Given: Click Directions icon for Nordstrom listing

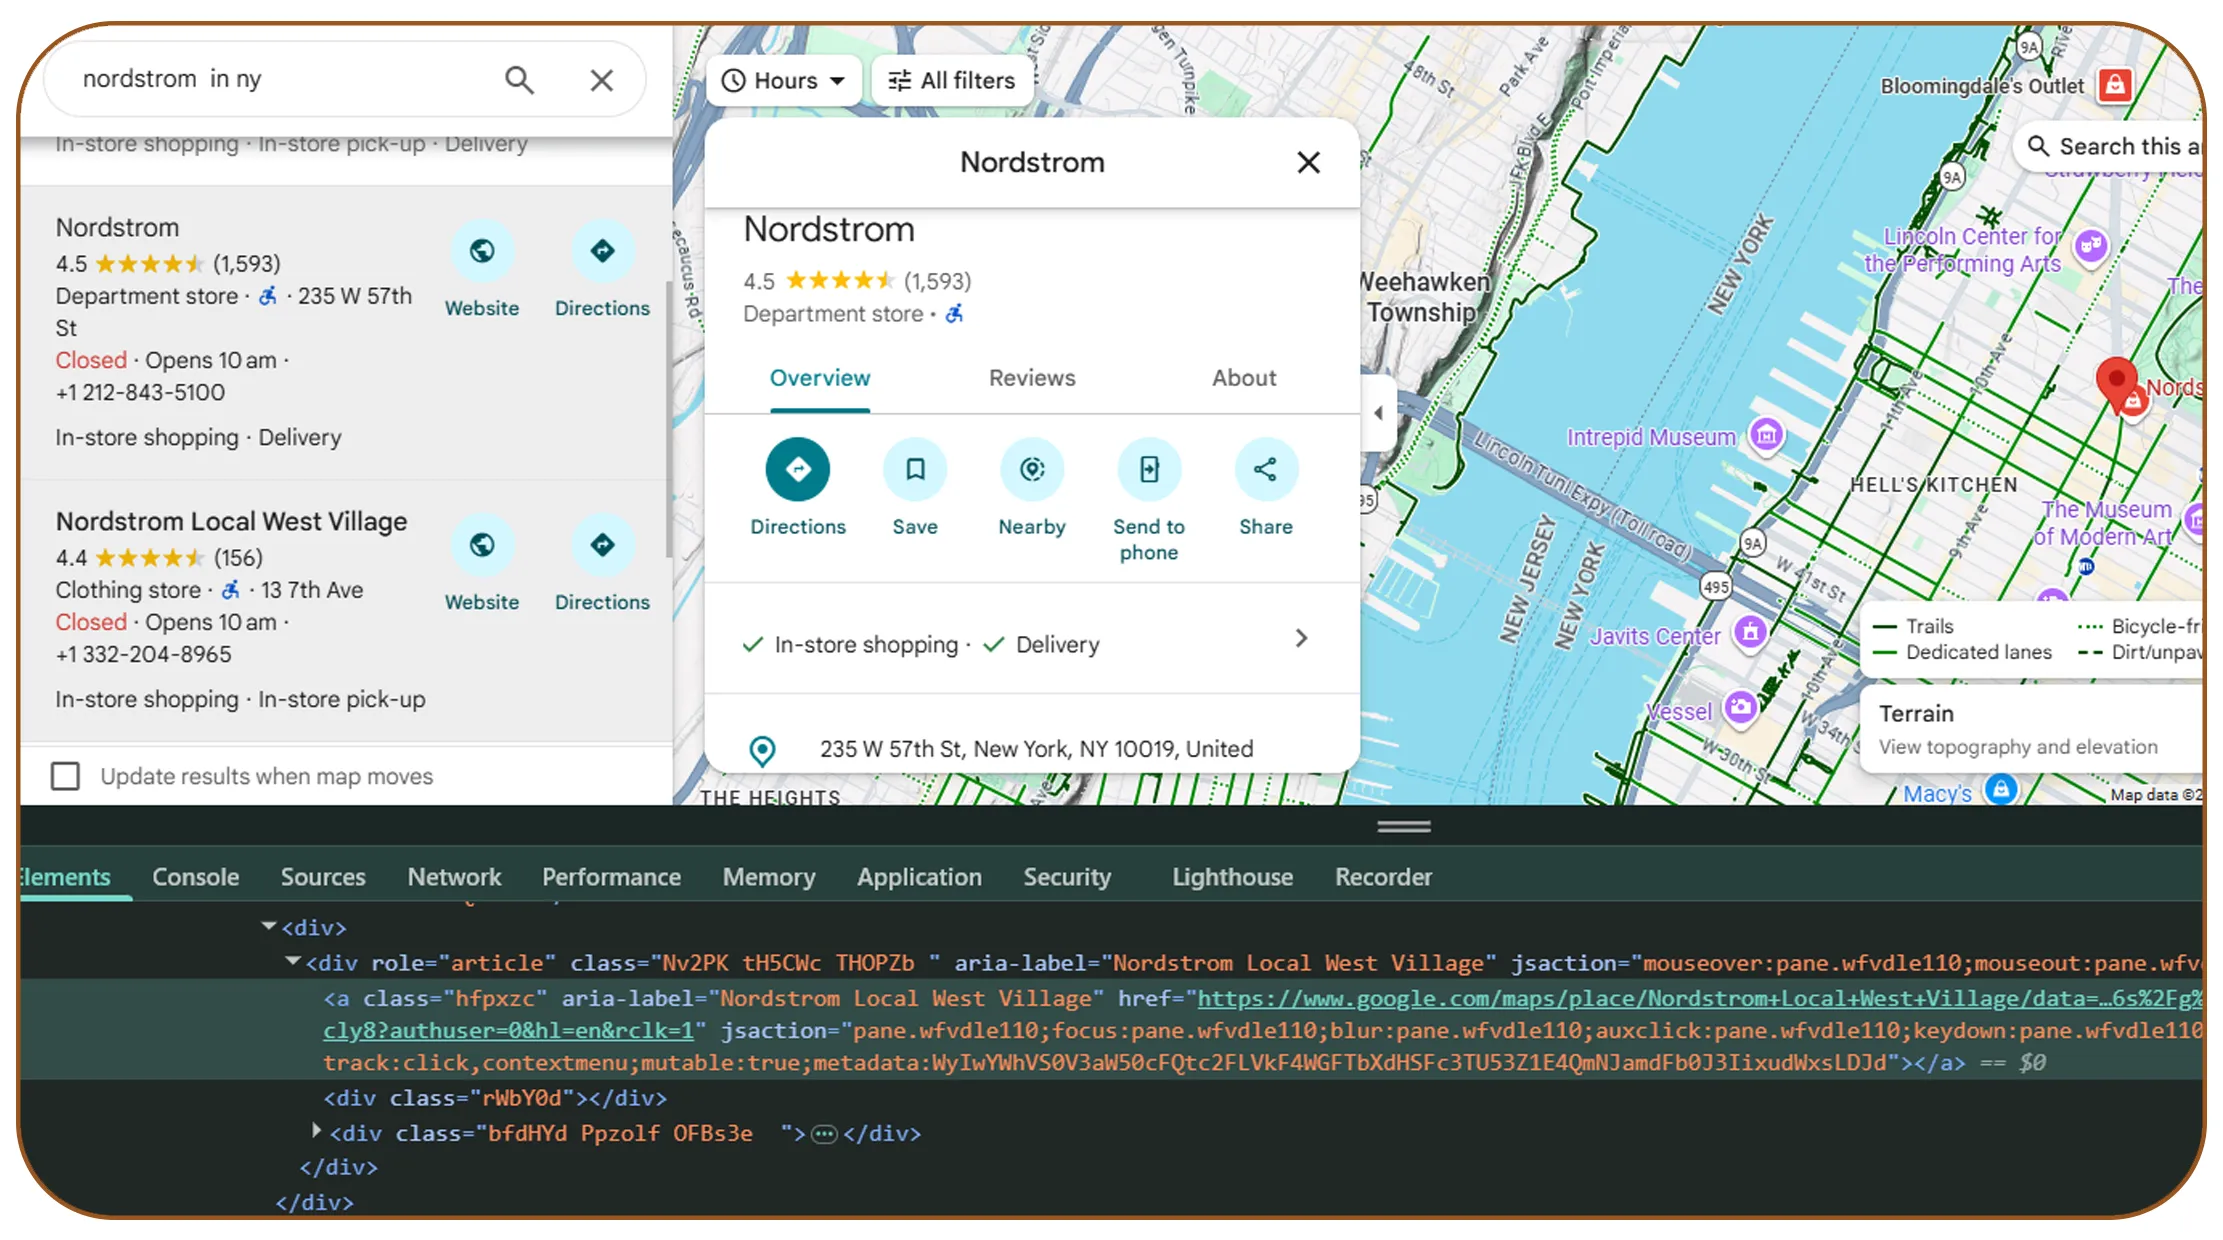Looking at the screenshot, I should (602, 251).
